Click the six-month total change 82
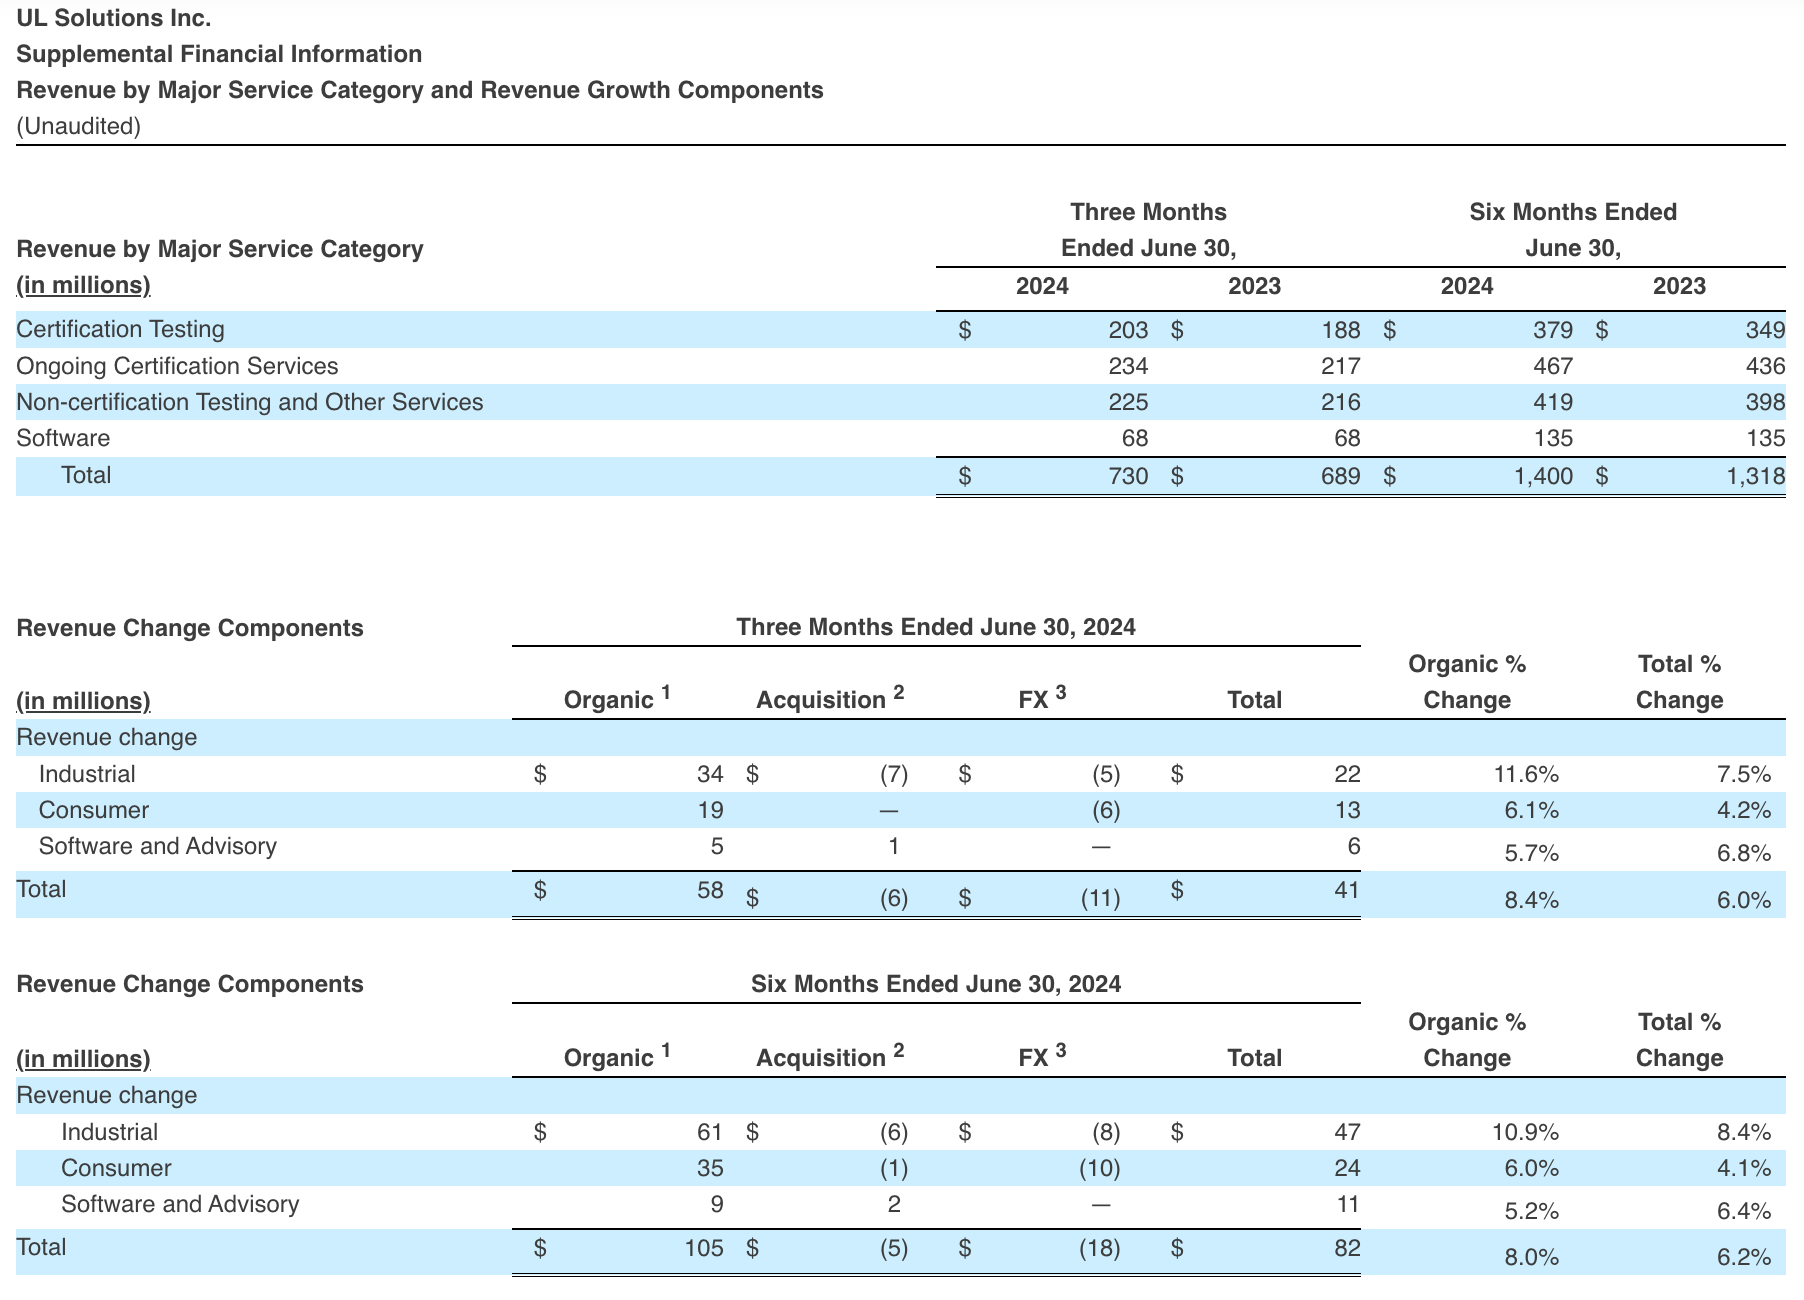 [1347, 1248]
